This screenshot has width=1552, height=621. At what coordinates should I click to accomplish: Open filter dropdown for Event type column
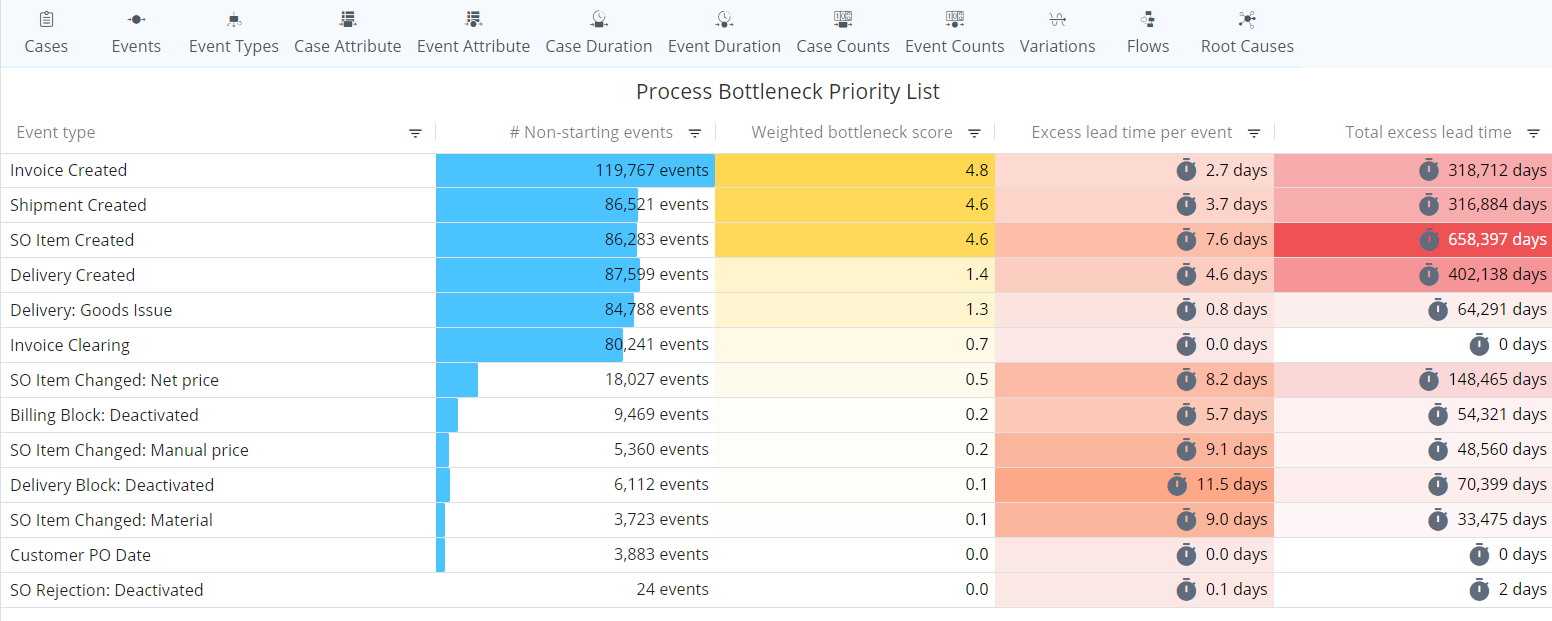[415, 132]
